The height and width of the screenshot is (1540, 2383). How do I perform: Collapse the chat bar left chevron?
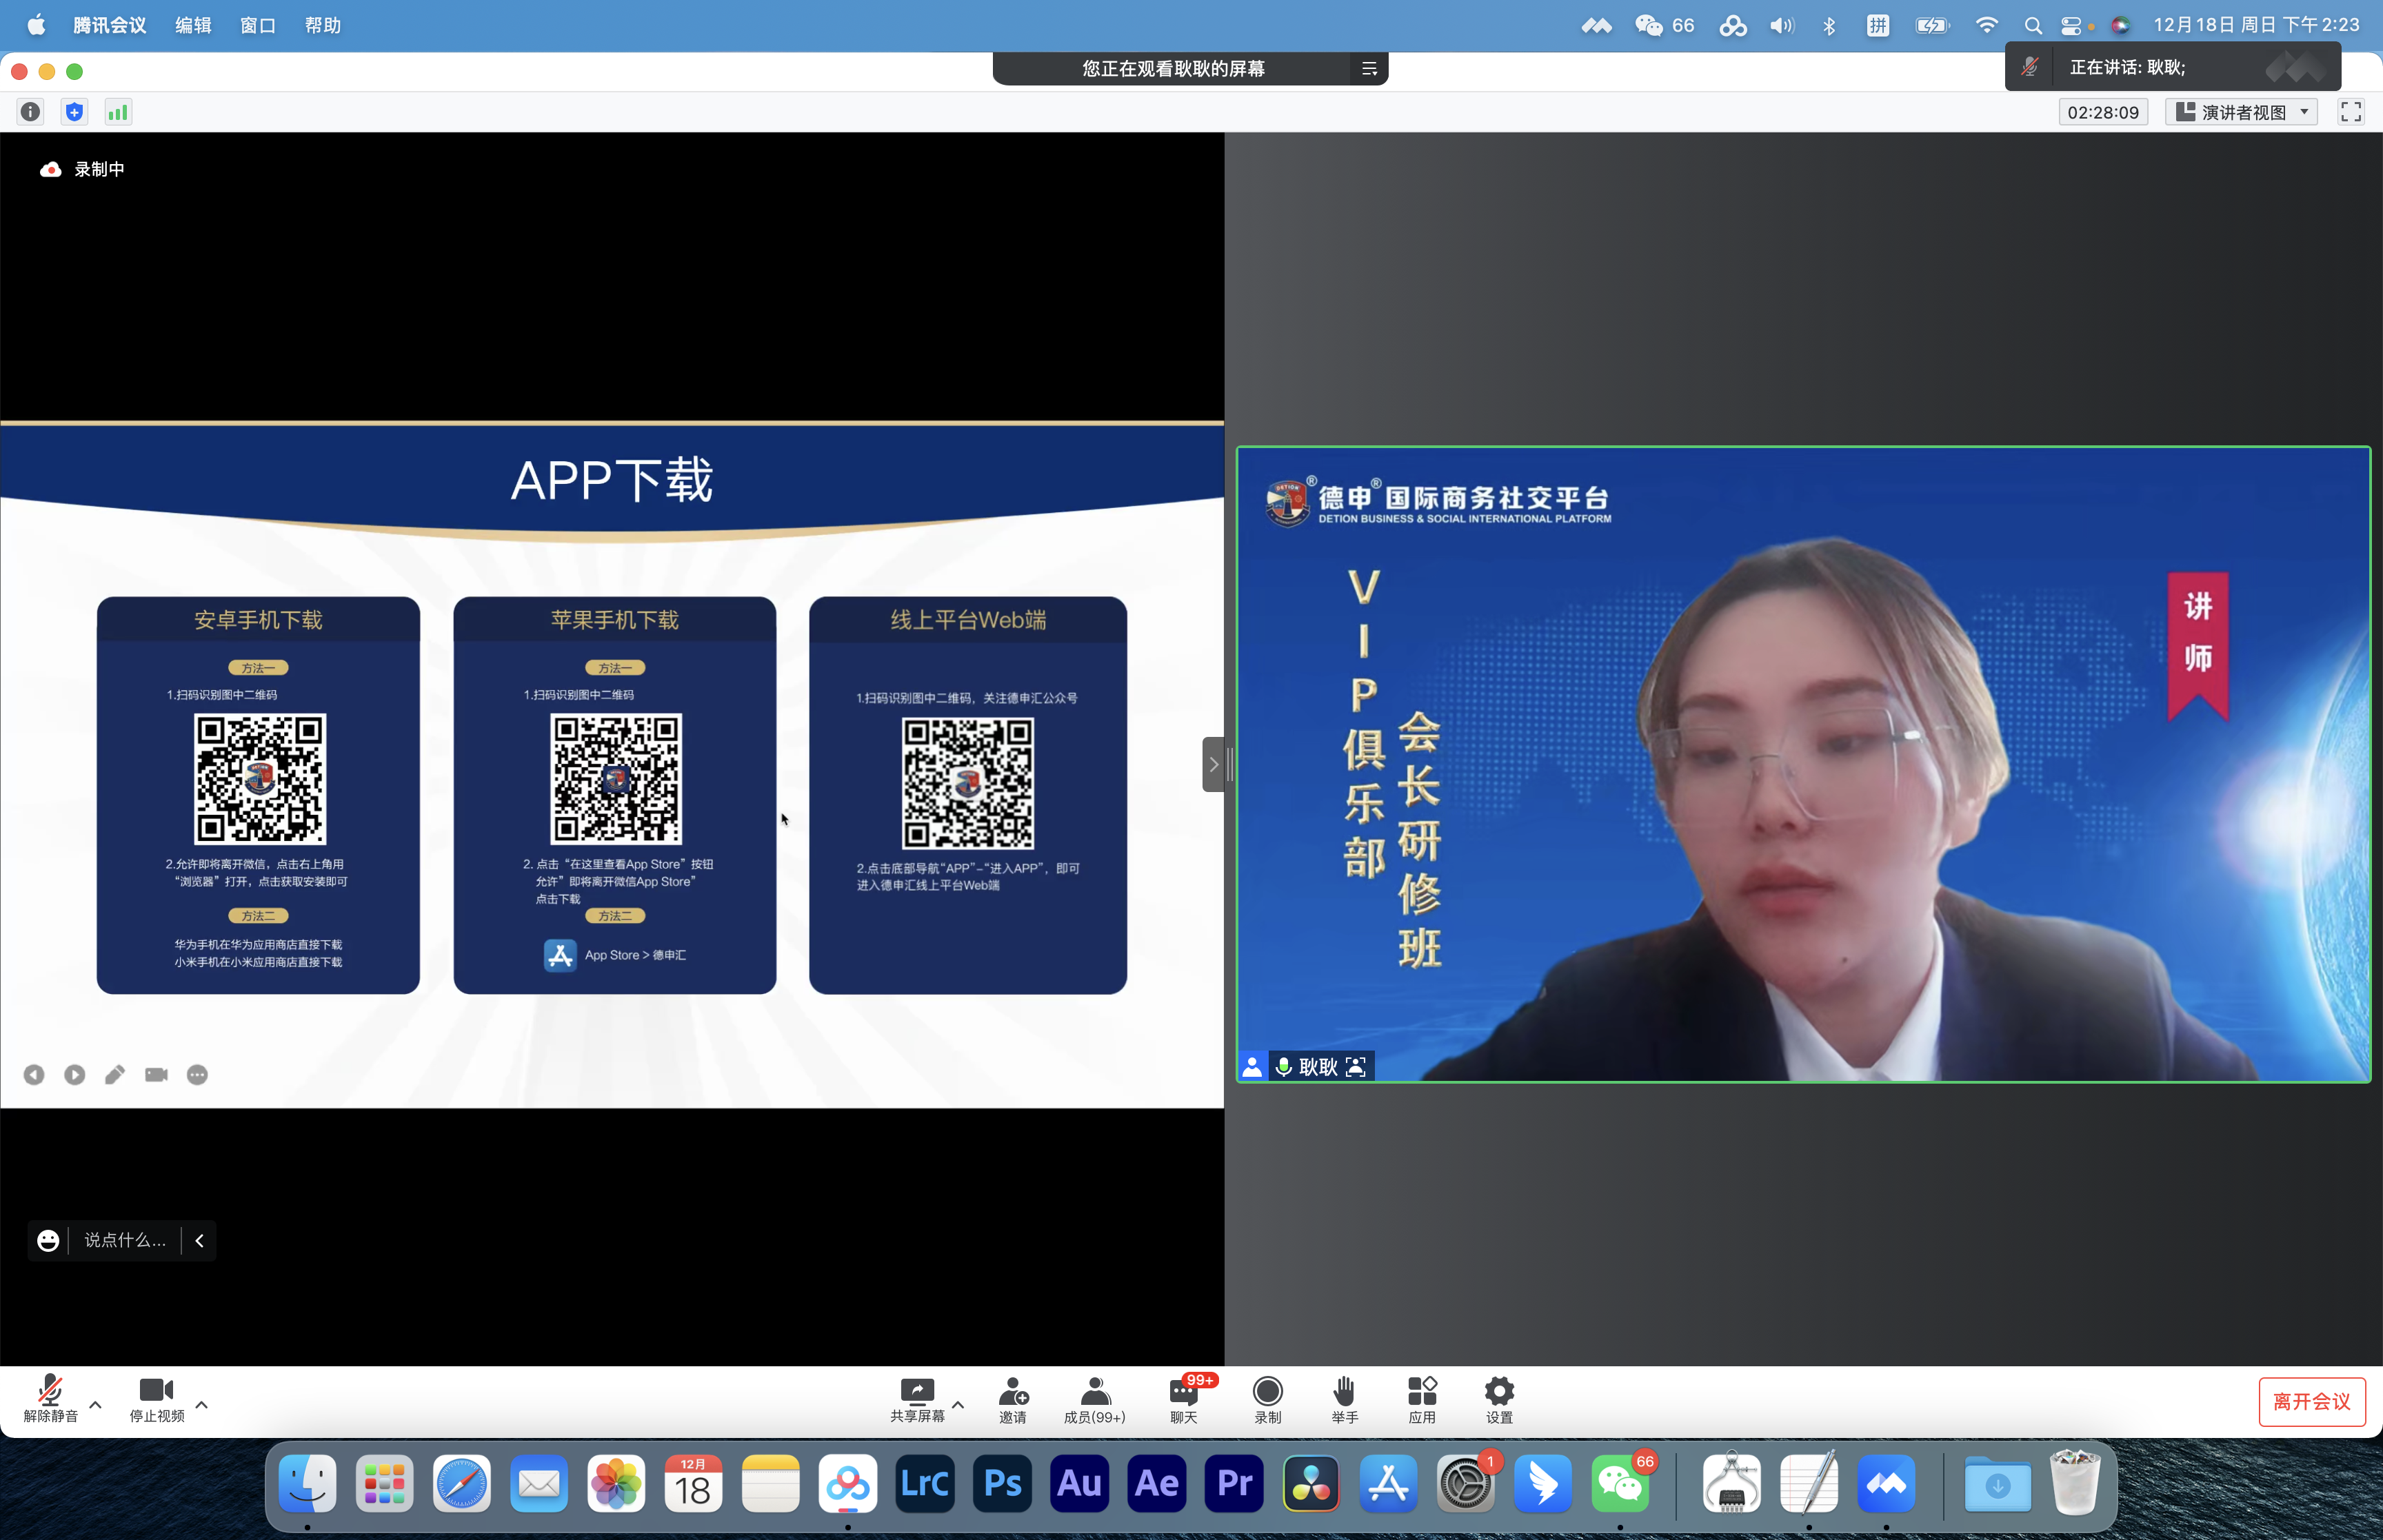point(199,1240)
